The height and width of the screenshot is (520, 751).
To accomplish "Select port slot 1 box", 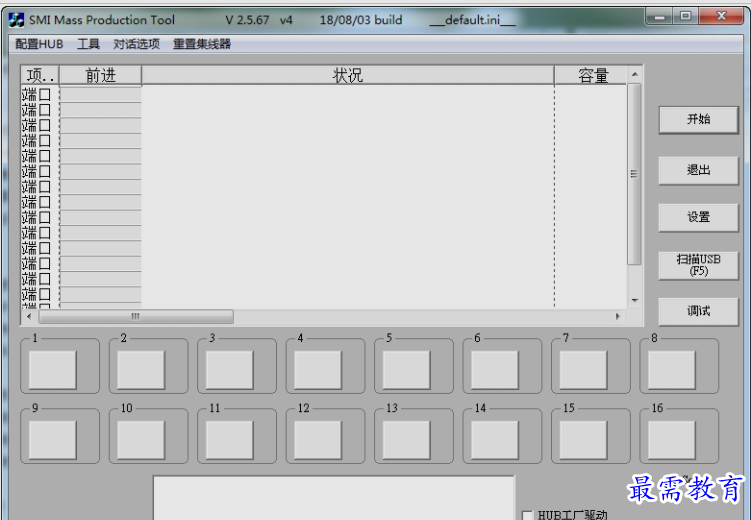I will click(x=53, y=370).
